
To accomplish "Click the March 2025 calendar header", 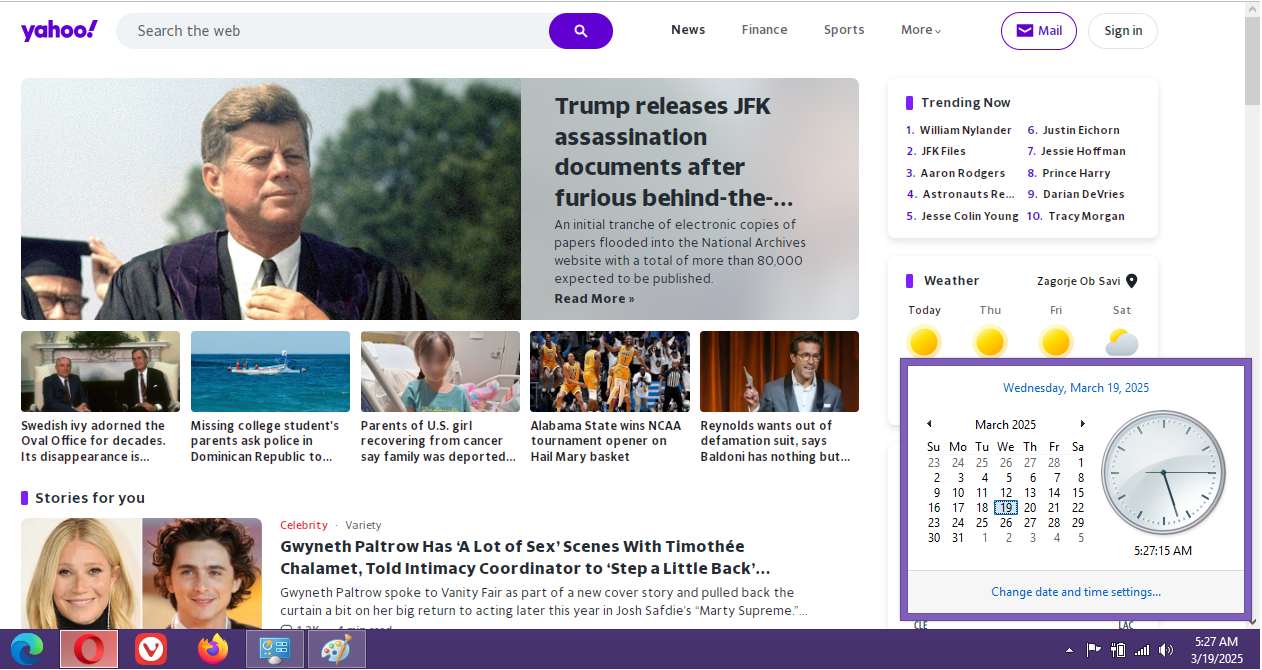I will tap(1005, 425).
